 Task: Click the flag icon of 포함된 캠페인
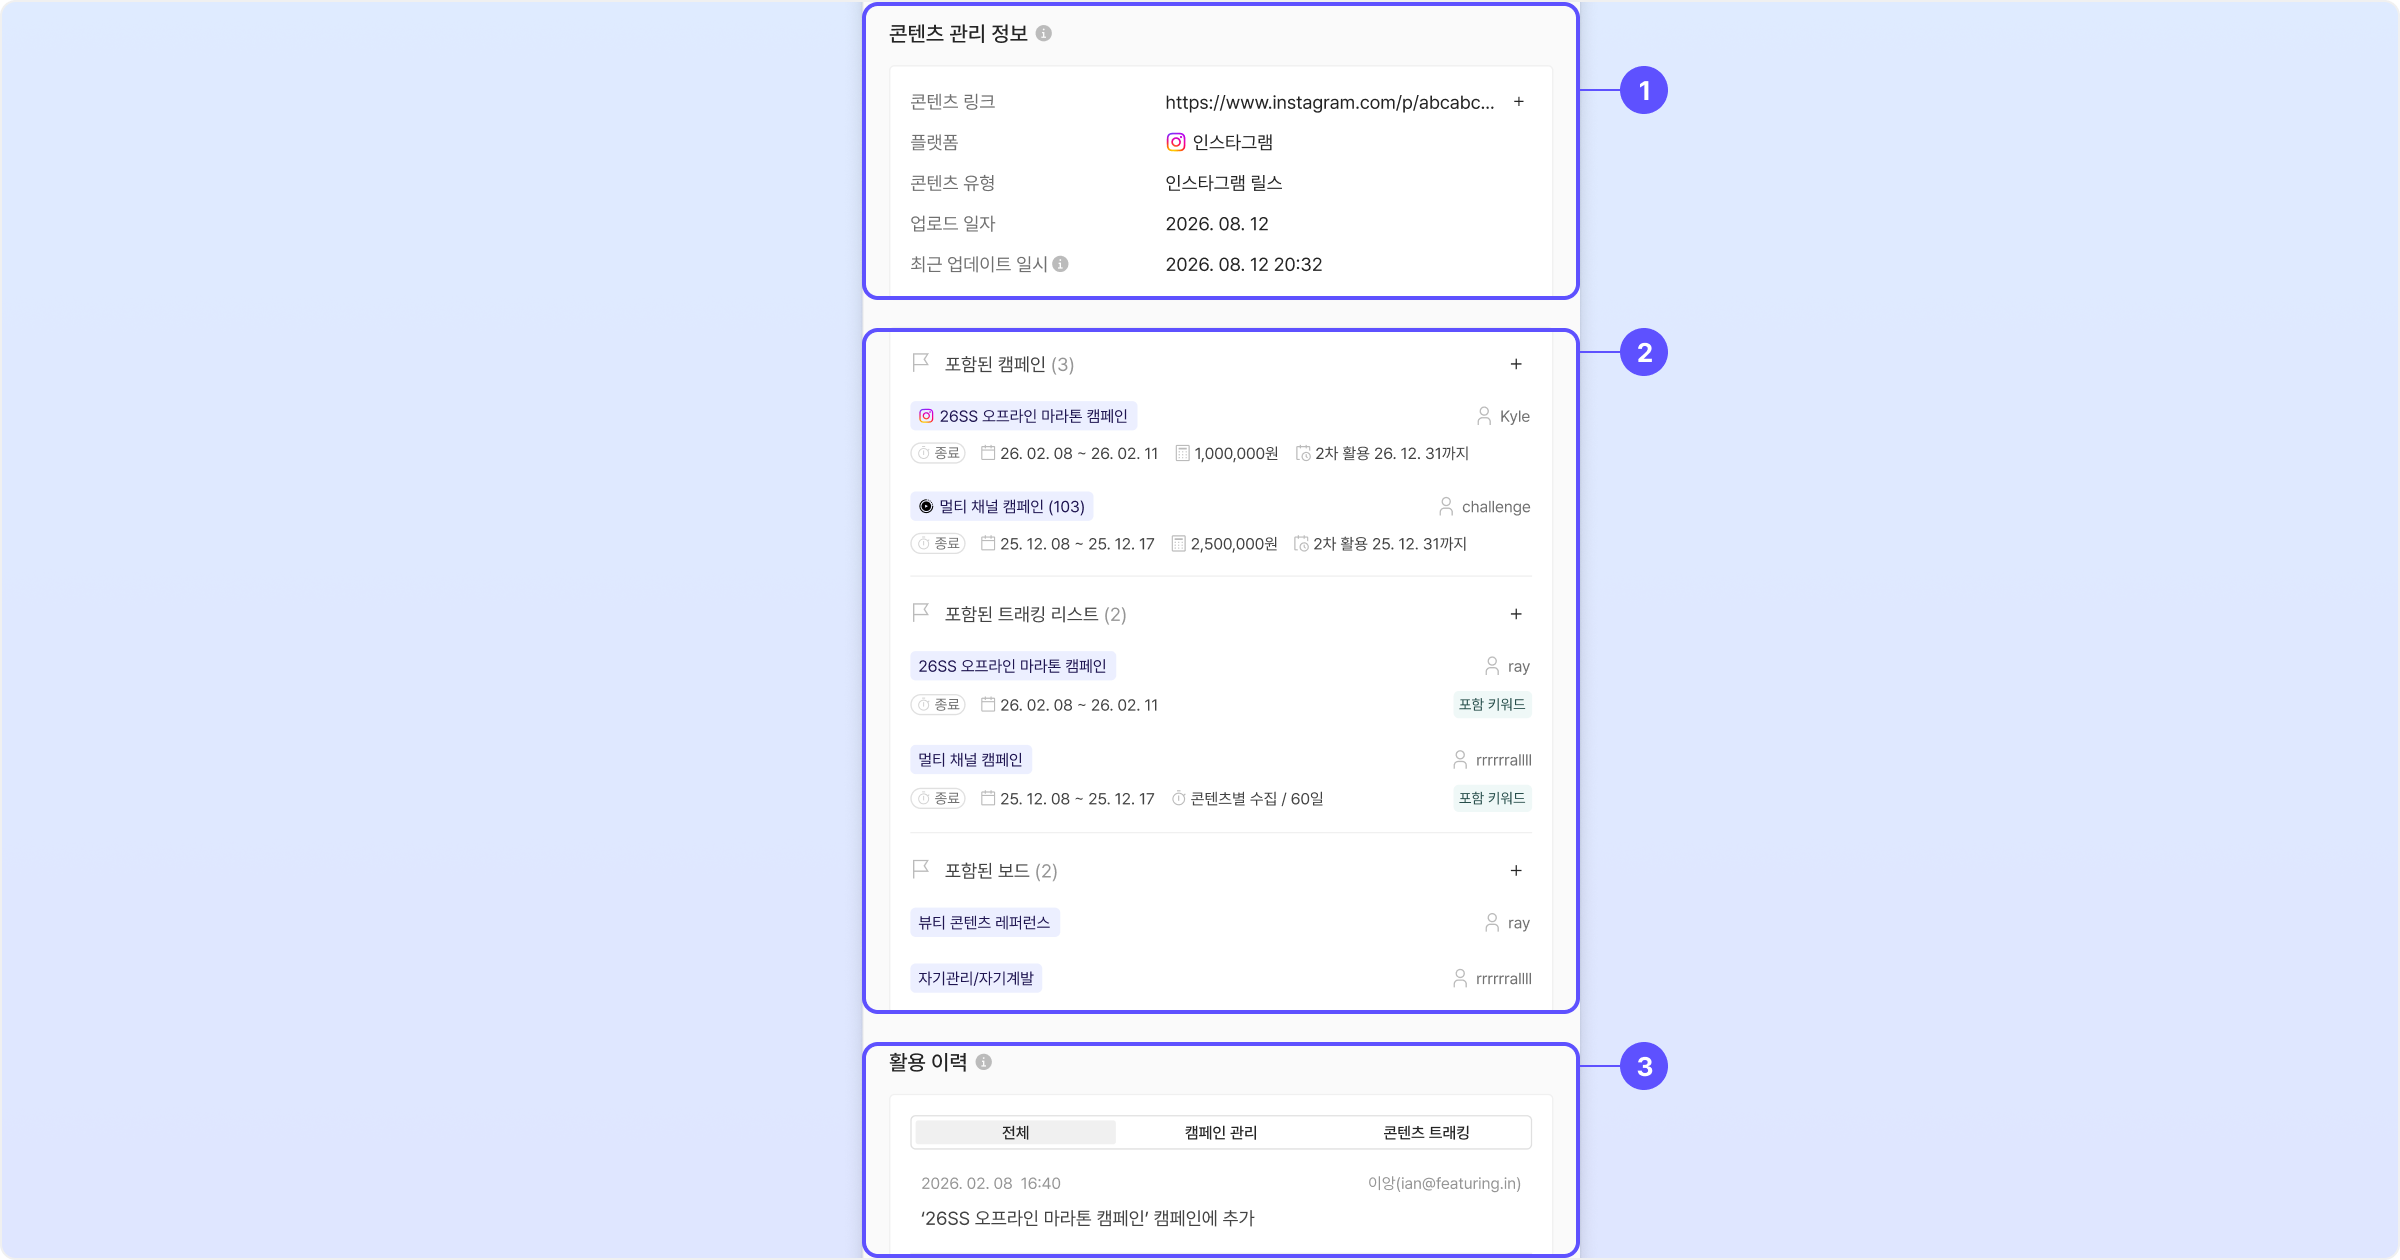tap(921, 363)
